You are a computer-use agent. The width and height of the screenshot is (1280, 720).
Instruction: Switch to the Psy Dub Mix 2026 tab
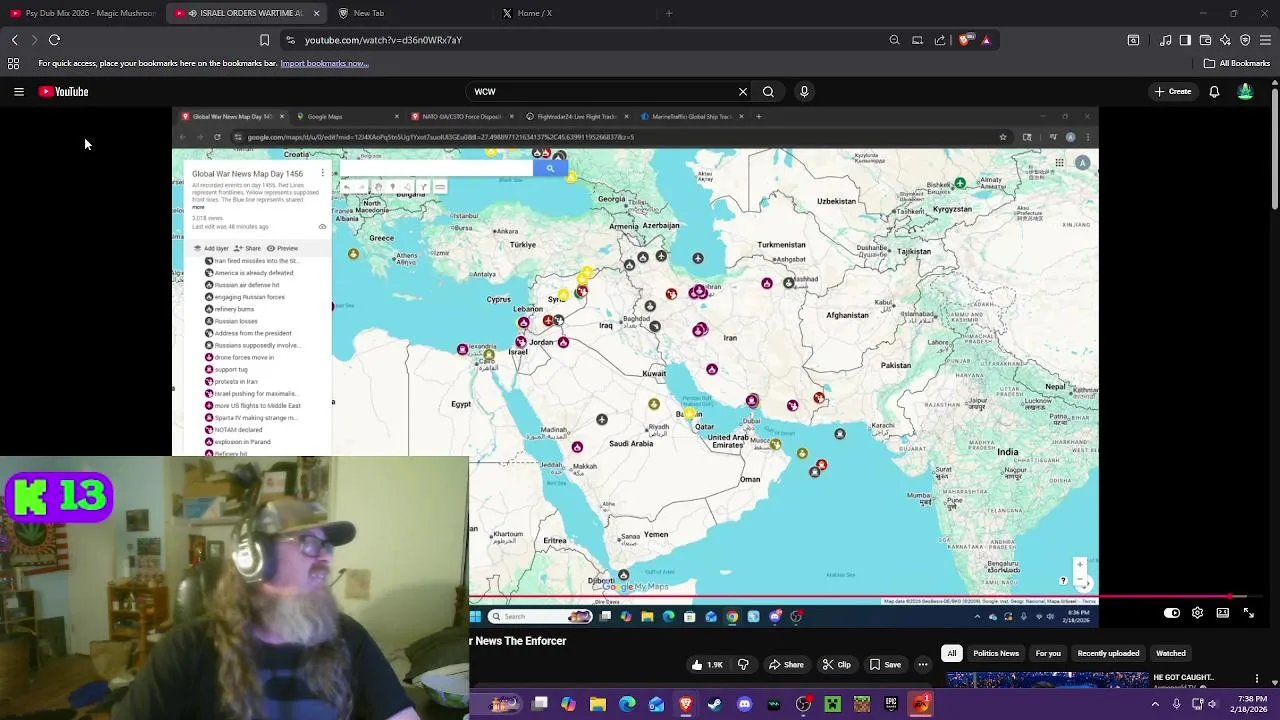(80, 13)
